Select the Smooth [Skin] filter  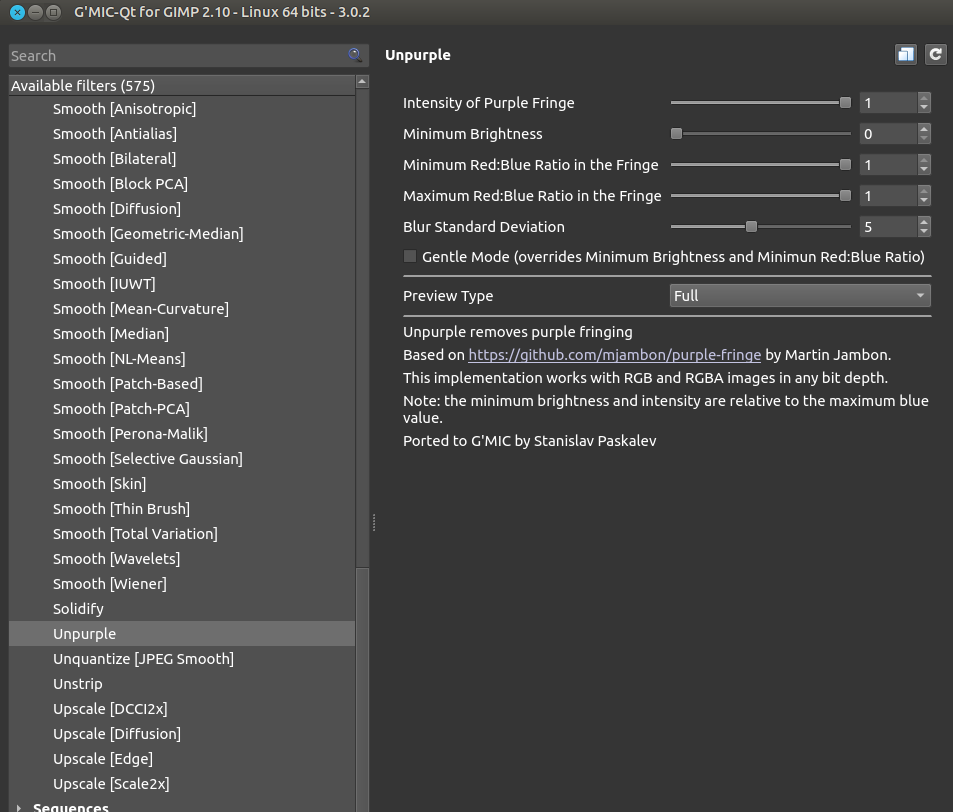182,484
